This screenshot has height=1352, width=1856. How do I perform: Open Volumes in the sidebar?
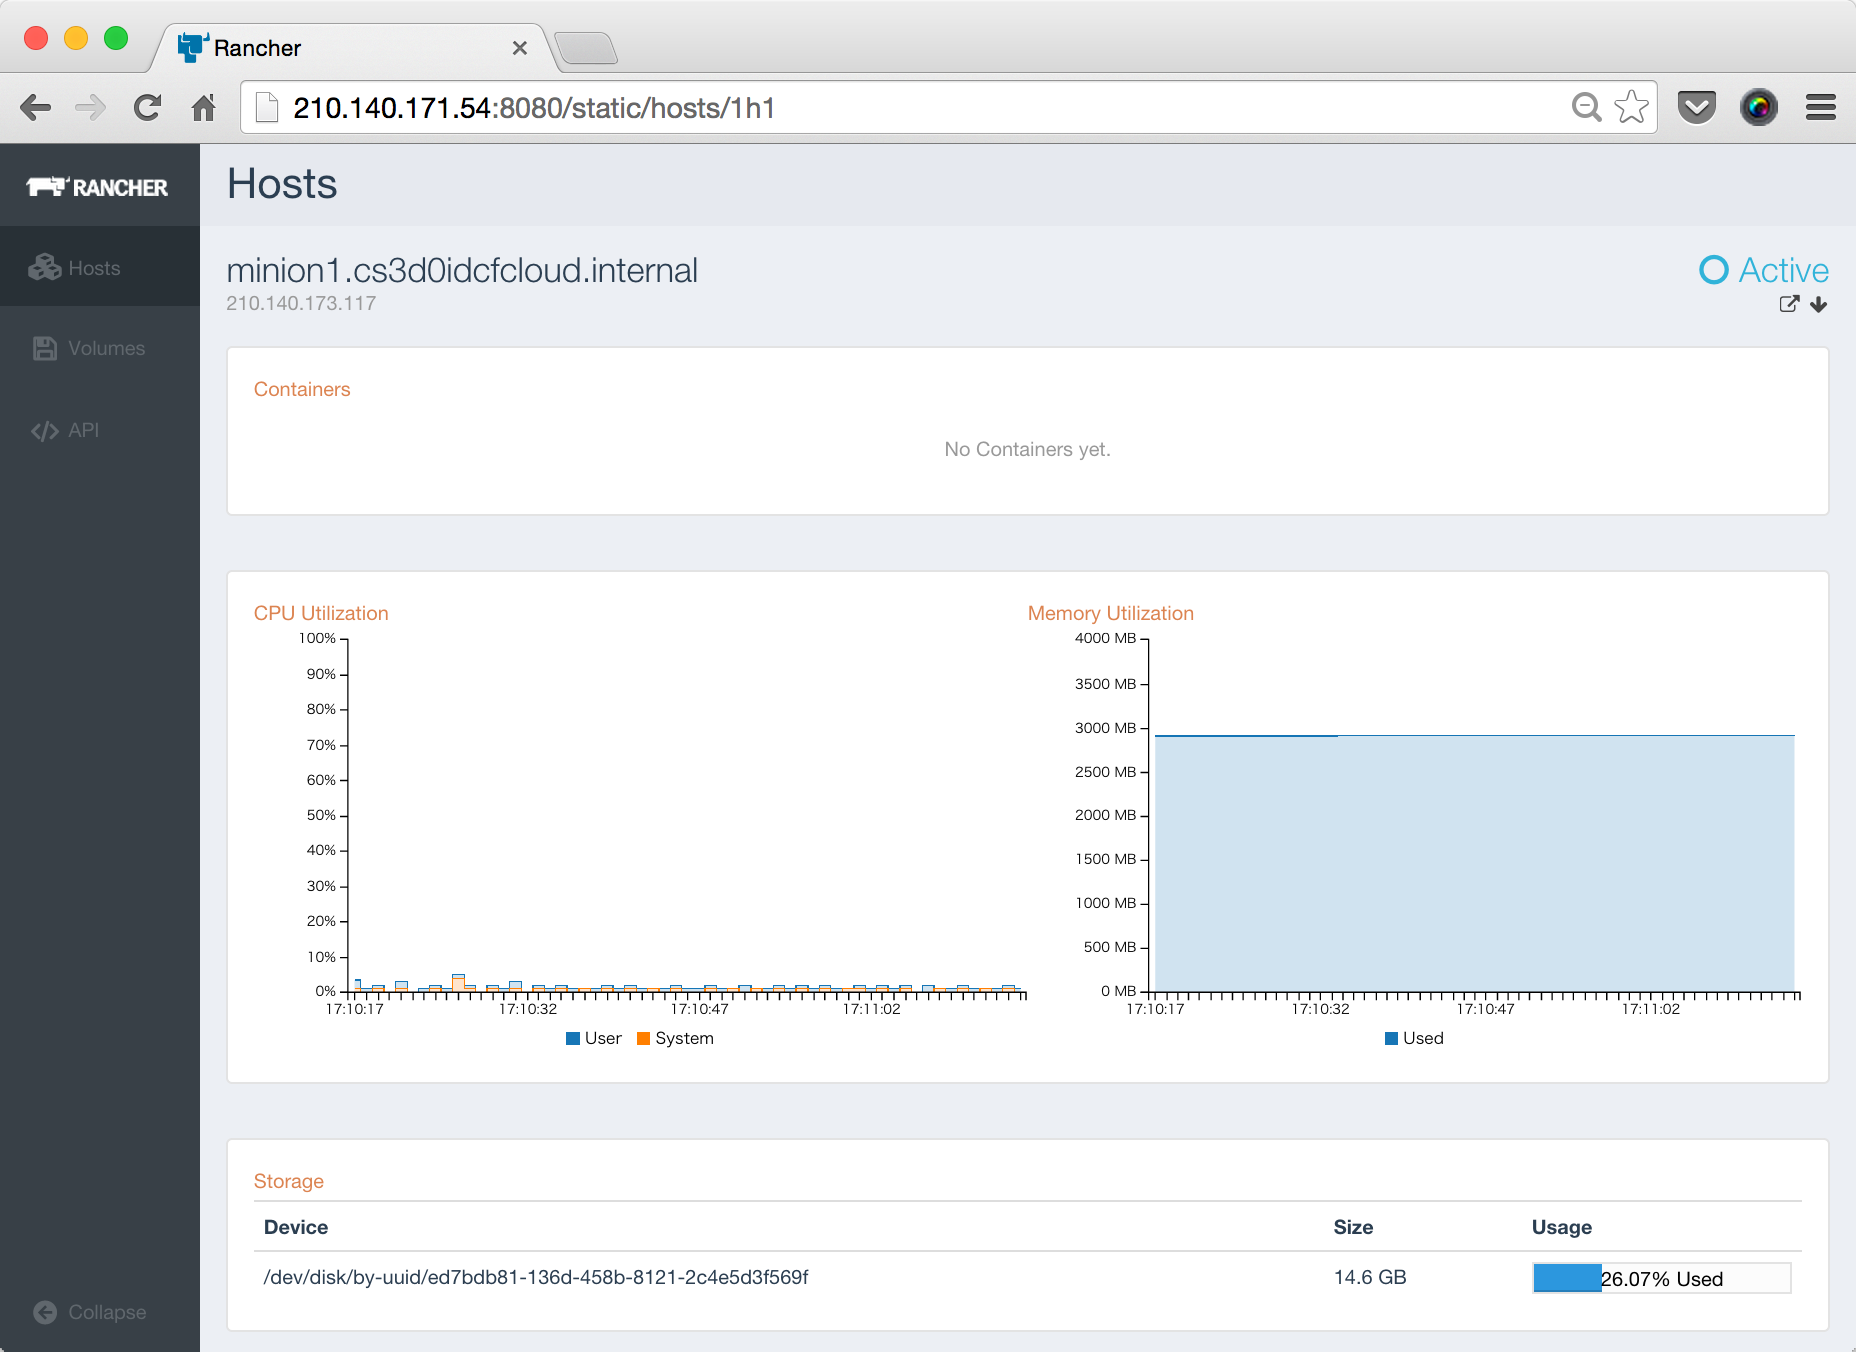tap(100, 348)
